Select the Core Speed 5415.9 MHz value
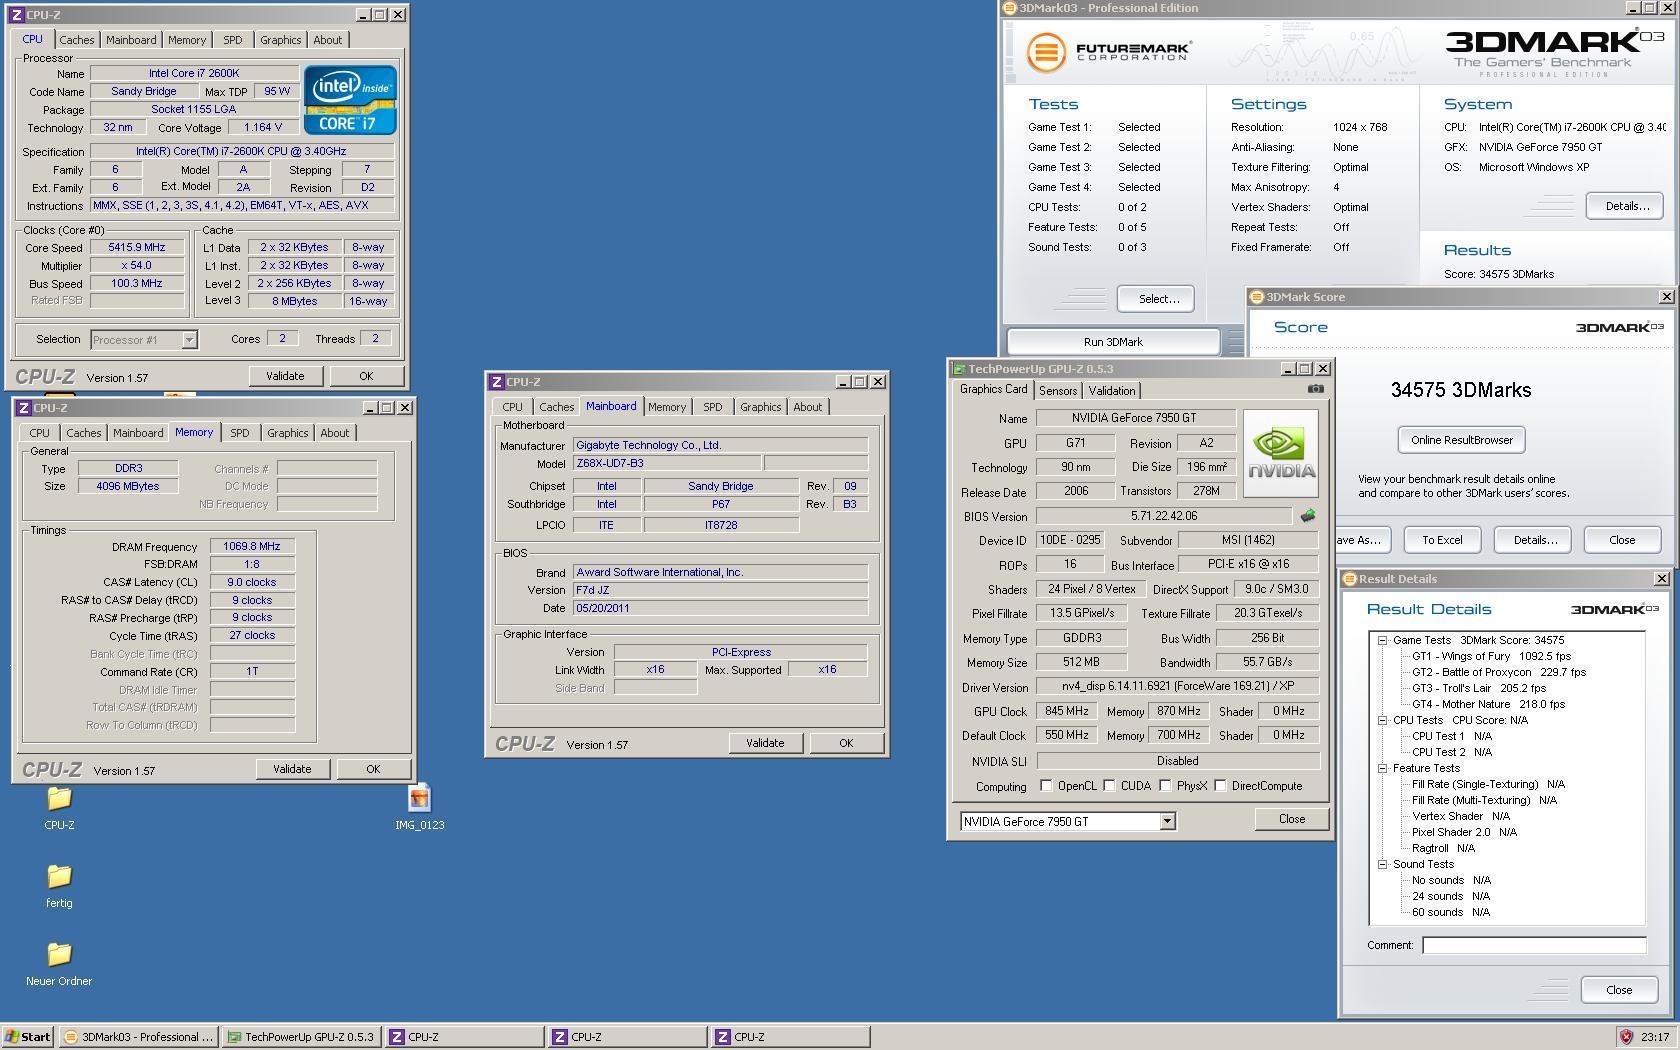This screenshot has width=1680, height=1050. click(137, 247)
